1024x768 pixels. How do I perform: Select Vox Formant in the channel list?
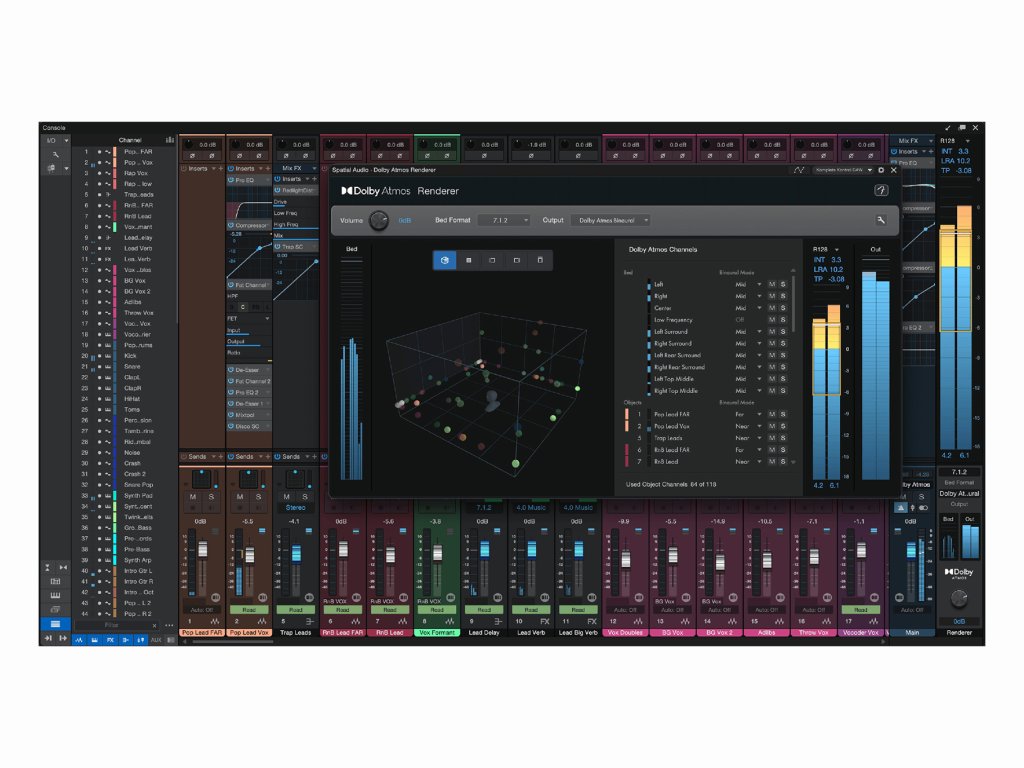click(138, 227)
